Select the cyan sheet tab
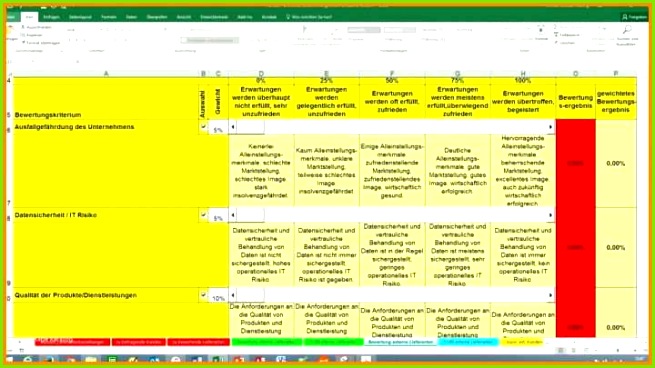This screenshot has width=655, height=368. pos(468,342)
